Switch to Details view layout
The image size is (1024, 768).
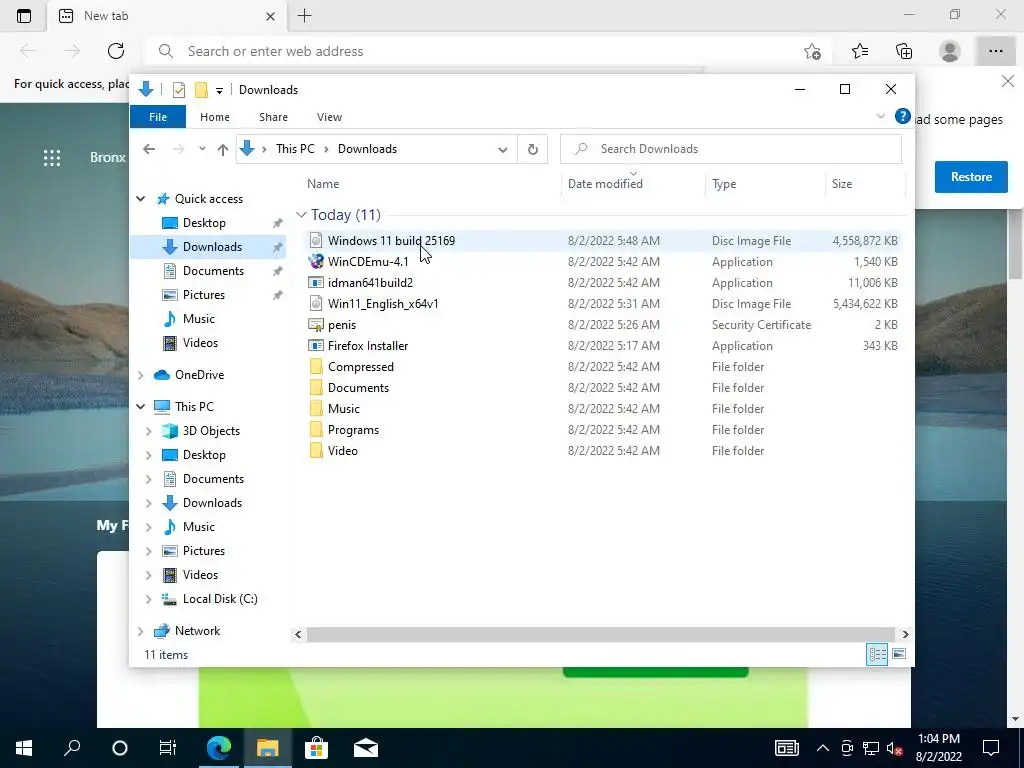tap(876, 654)
